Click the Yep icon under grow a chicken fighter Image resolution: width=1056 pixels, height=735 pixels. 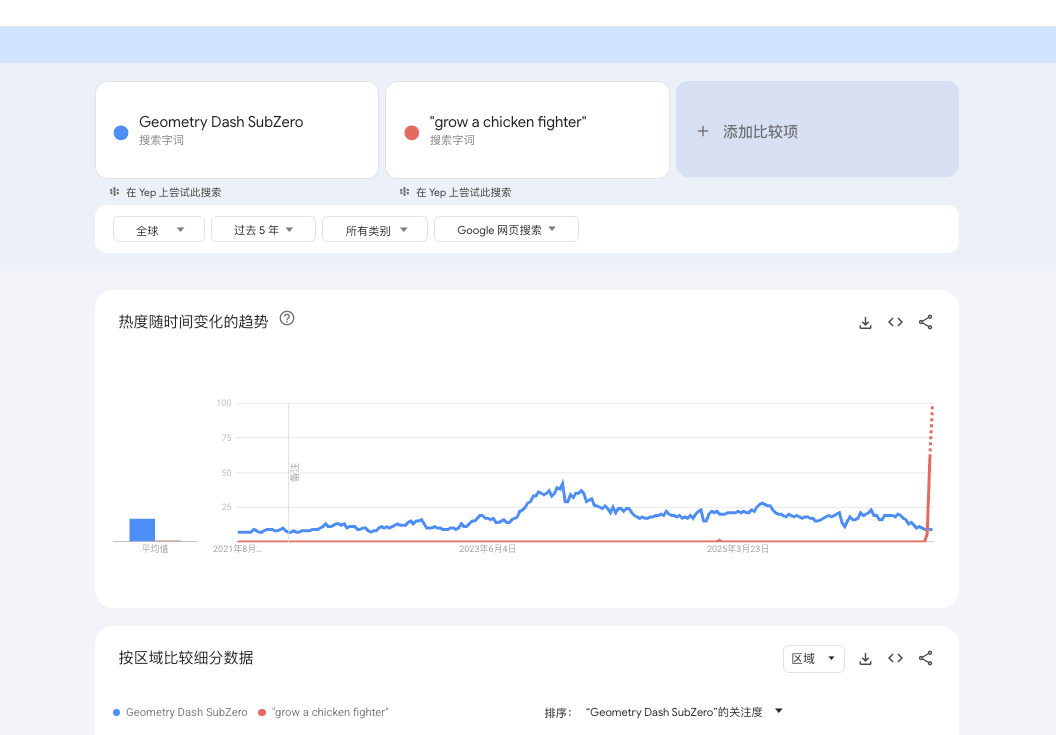404,192
